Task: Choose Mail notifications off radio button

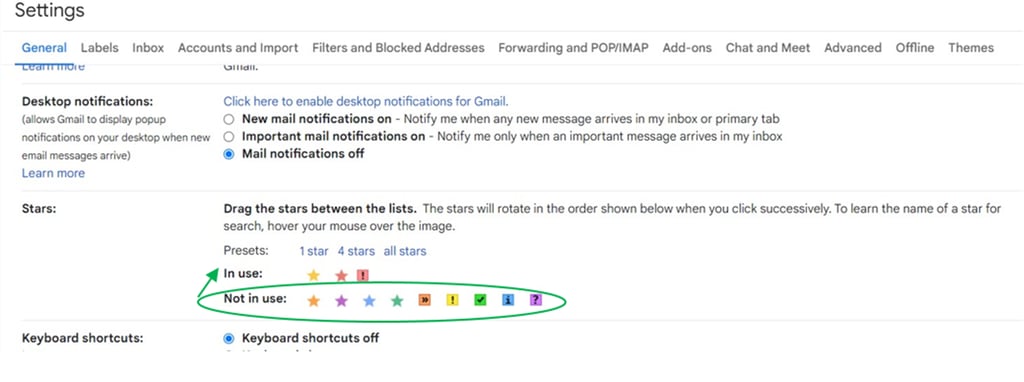Action: pyautogui.click(x=229, y=154)
